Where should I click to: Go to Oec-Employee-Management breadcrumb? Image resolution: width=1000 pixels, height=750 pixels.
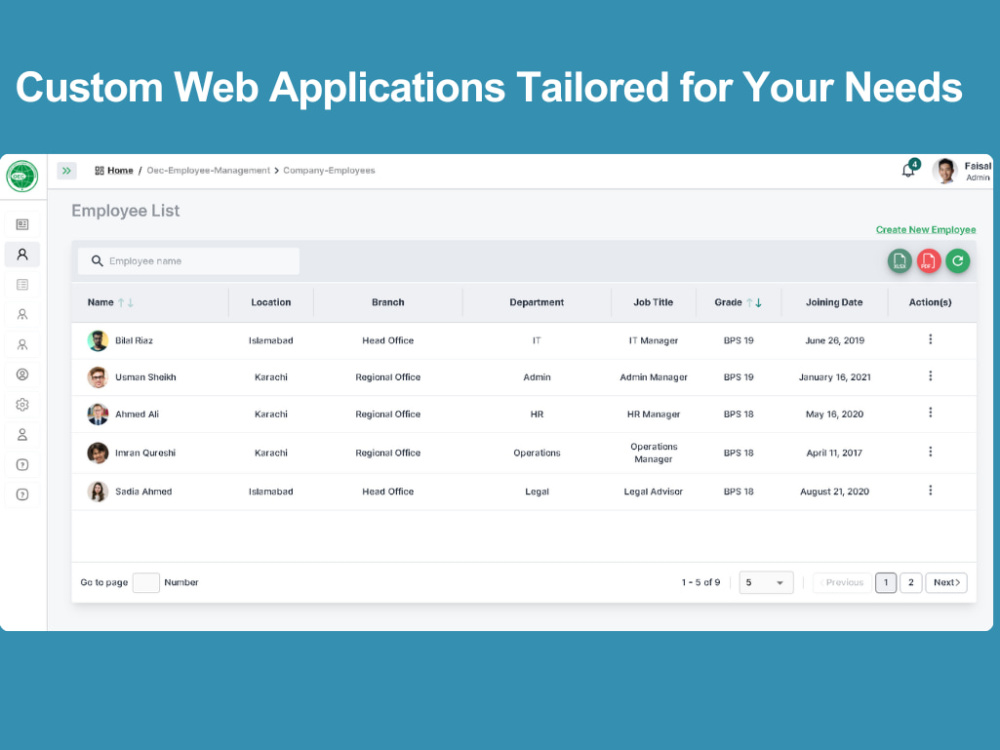pyautogui.click(x=209, y=170)
